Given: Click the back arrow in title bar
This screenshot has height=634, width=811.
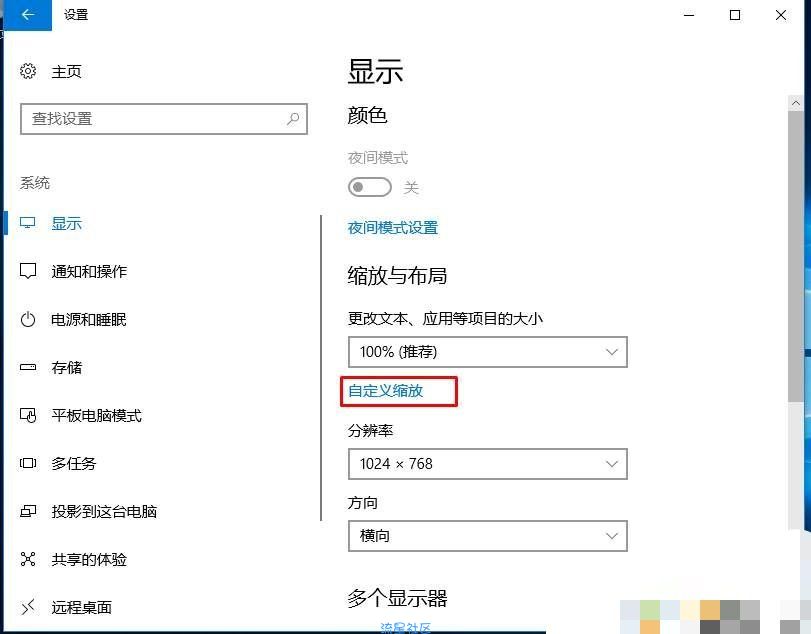Looking at the screenshot, I should tap(27, 15).
